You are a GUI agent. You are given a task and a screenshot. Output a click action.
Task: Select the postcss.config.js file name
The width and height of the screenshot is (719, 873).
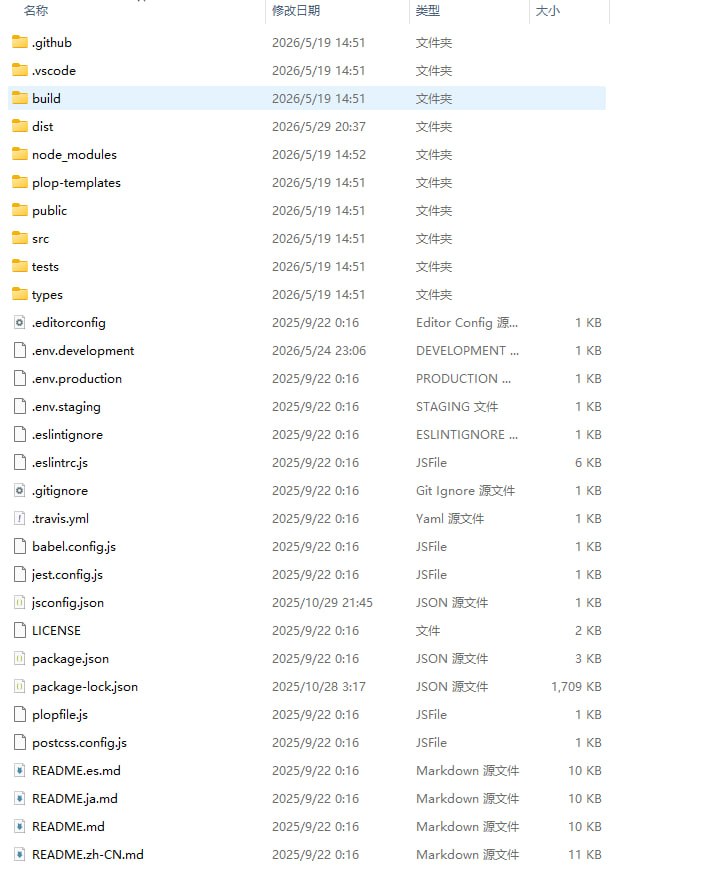coord(79,743)
